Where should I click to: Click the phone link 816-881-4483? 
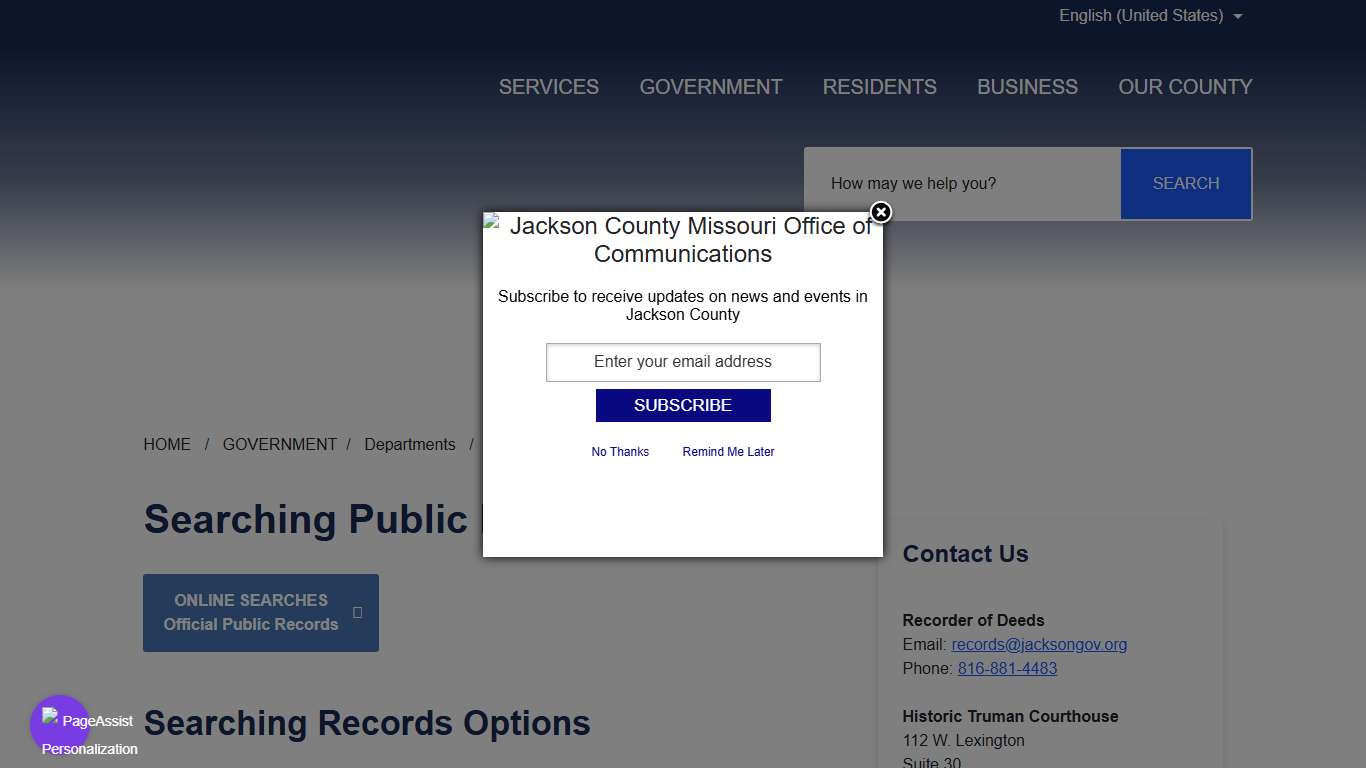[1007, 668]
